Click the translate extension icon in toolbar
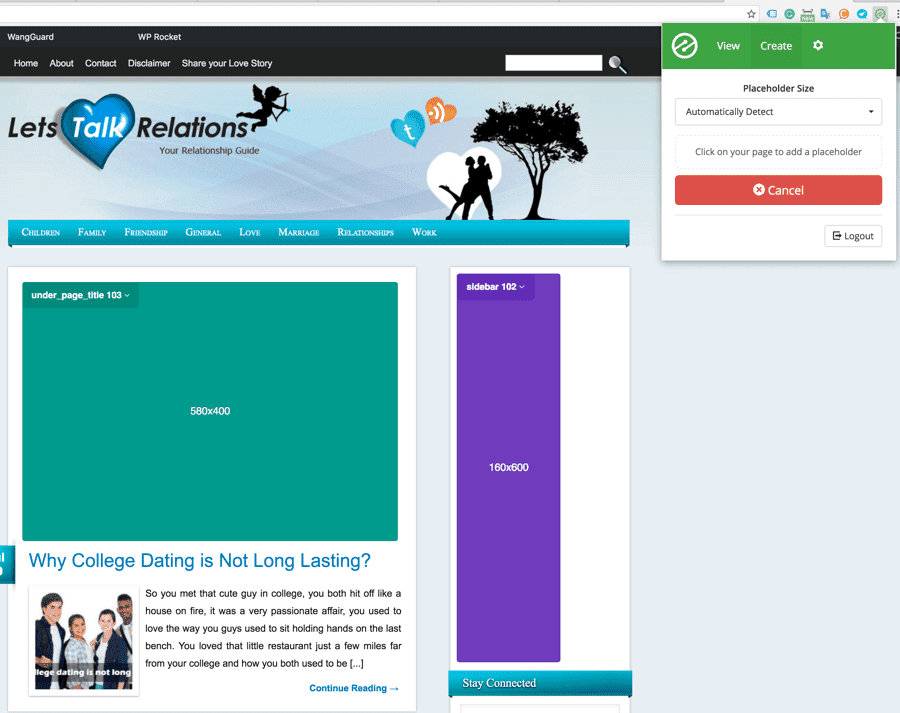The image size is (900, 713). click(826, 14)
